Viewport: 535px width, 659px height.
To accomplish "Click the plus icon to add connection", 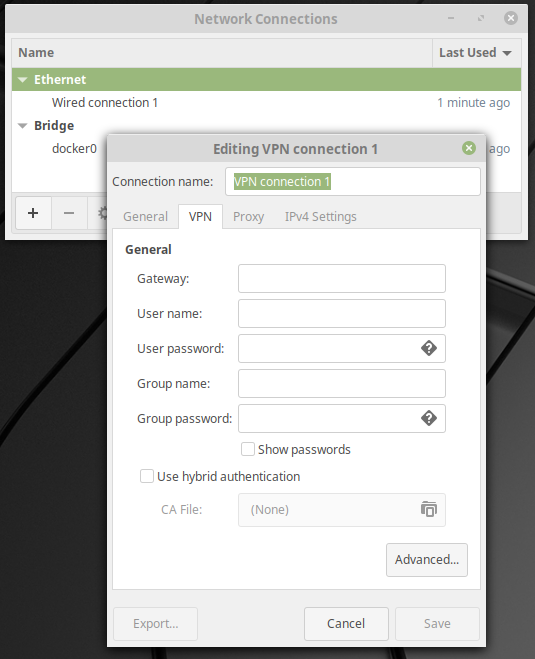I will click(33, 213).
